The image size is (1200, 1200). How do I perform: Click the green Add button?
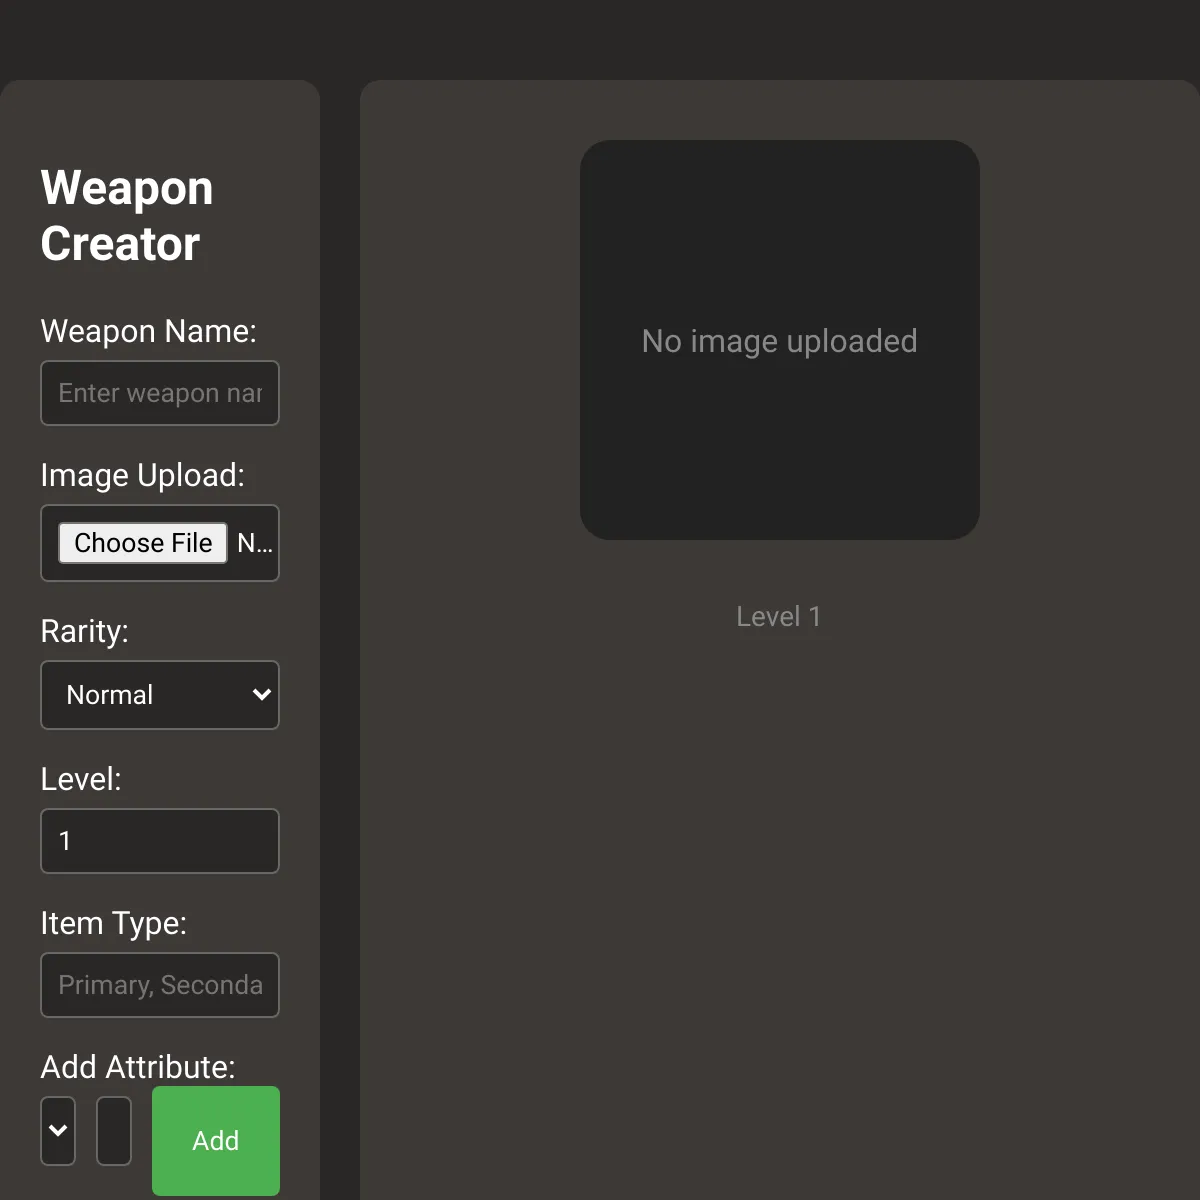pyautogui.click(x=216, y=1141)
